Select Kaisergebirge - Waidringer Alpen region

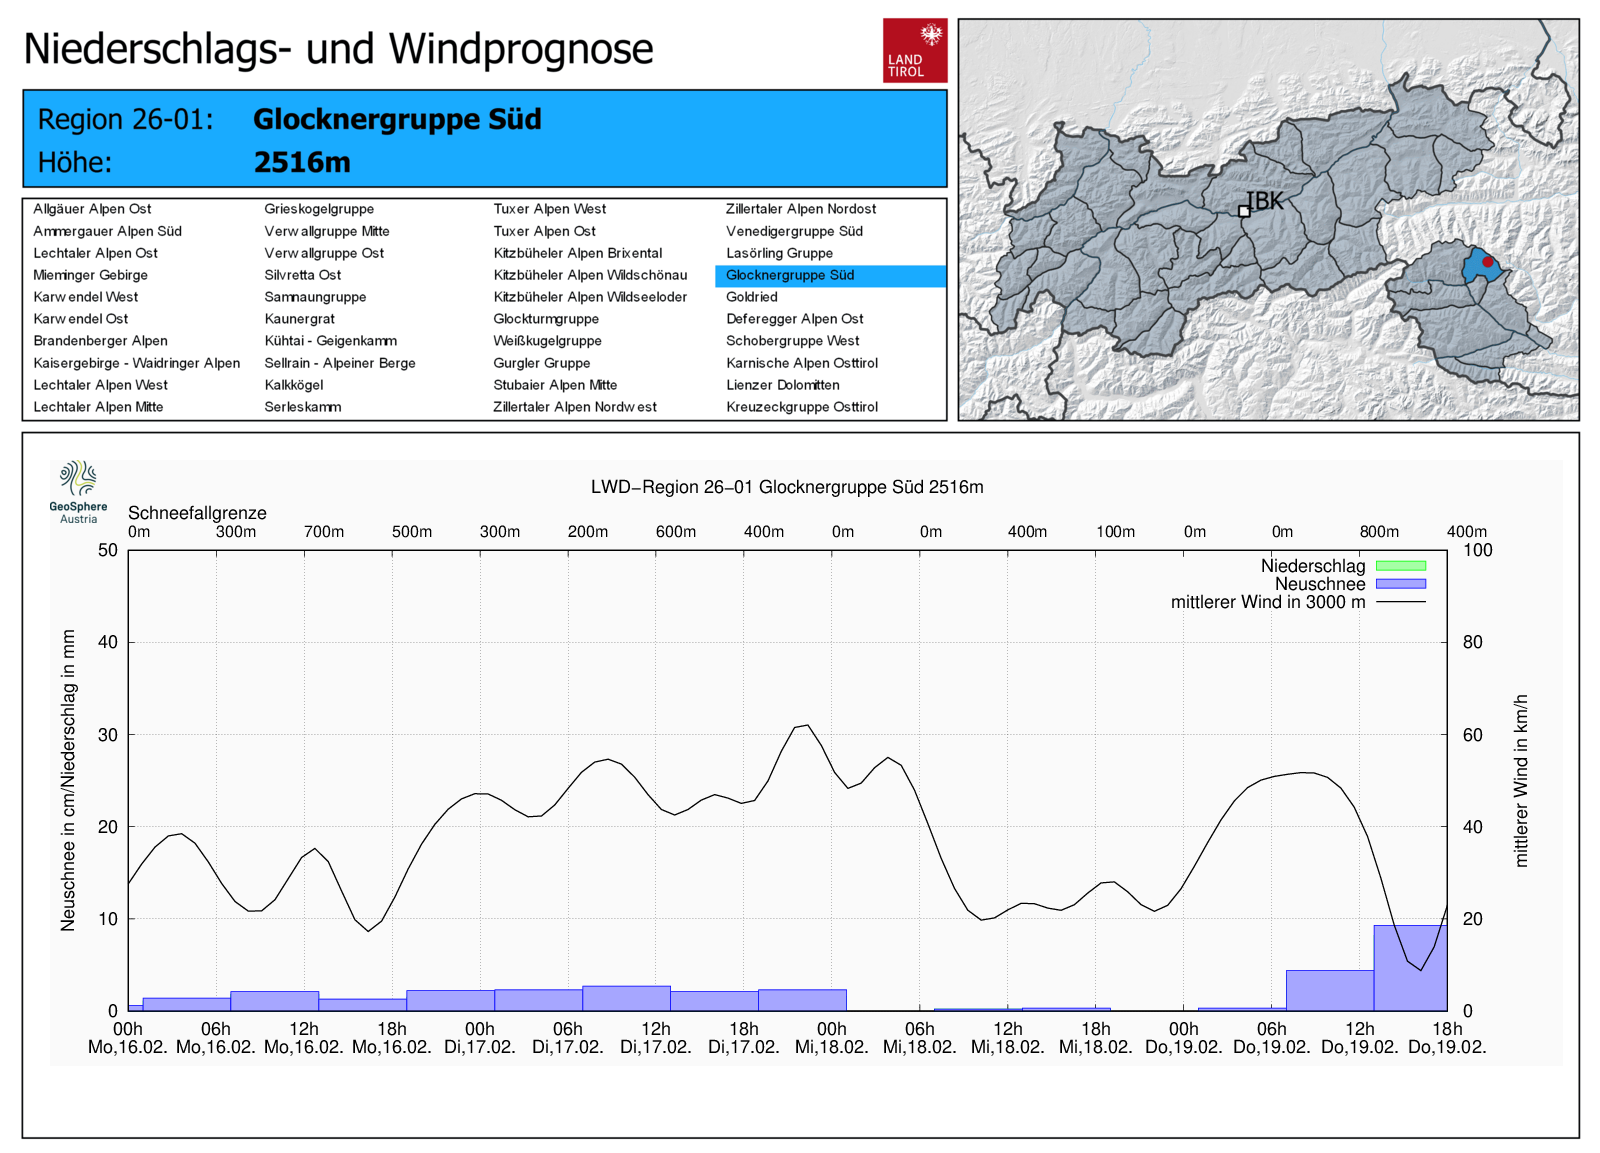point(136,363)
